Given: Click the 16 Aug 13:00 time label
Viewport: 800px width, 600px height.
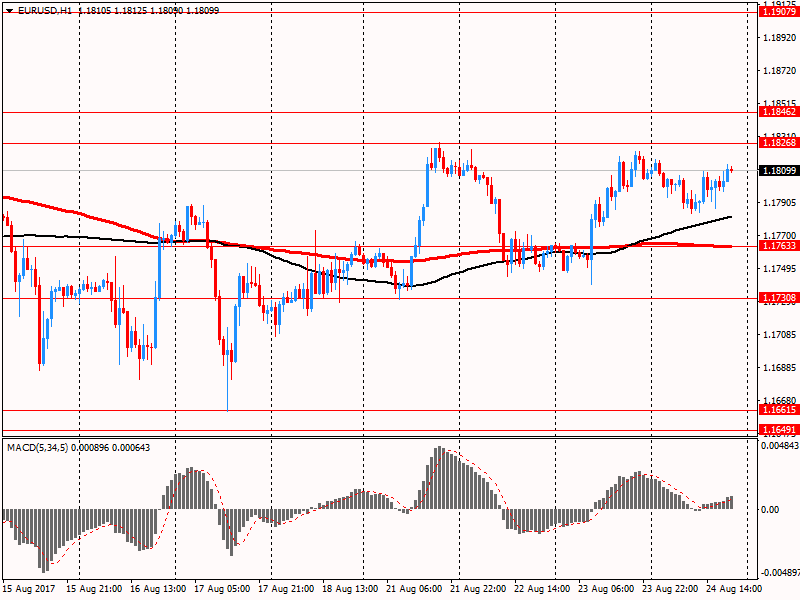Looking at the screenshot, I should point(158,589).
